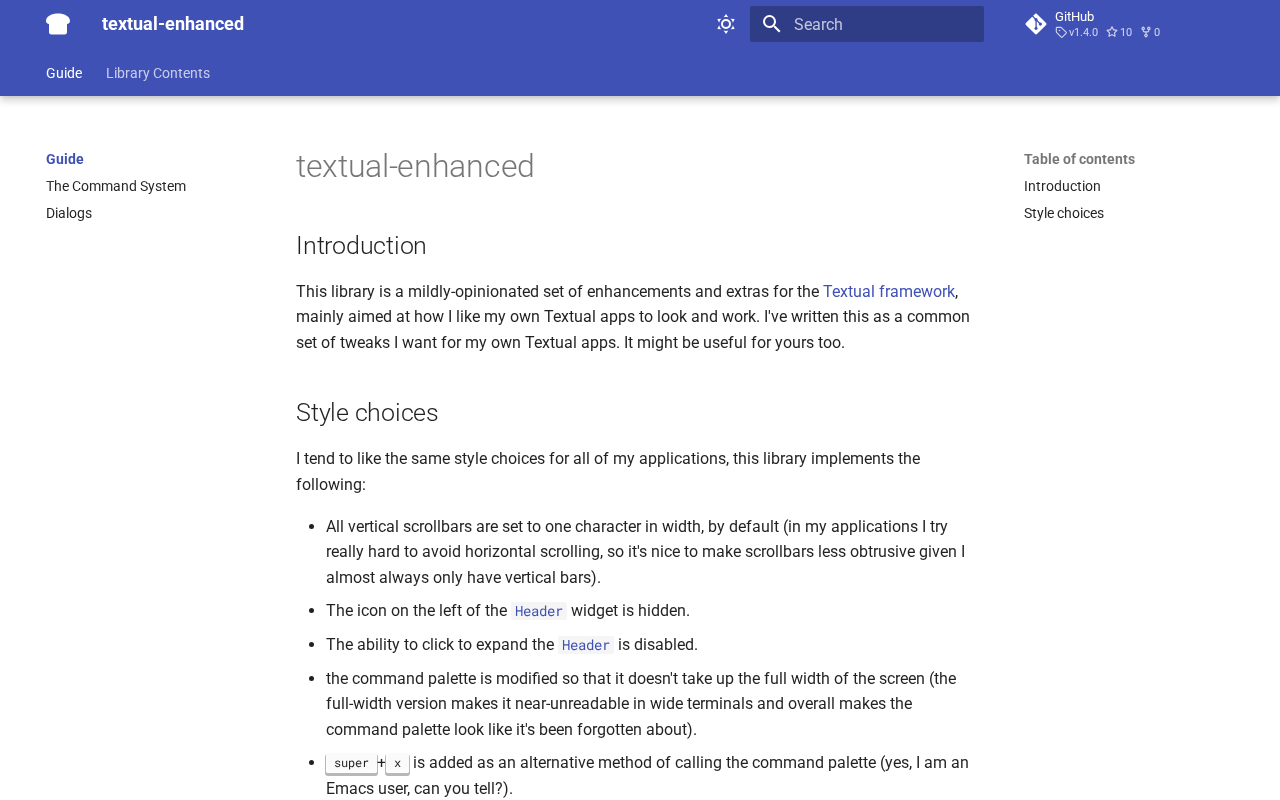Follow the Textual framework link
The image size is (1280, 800).
tap(888, 292)
